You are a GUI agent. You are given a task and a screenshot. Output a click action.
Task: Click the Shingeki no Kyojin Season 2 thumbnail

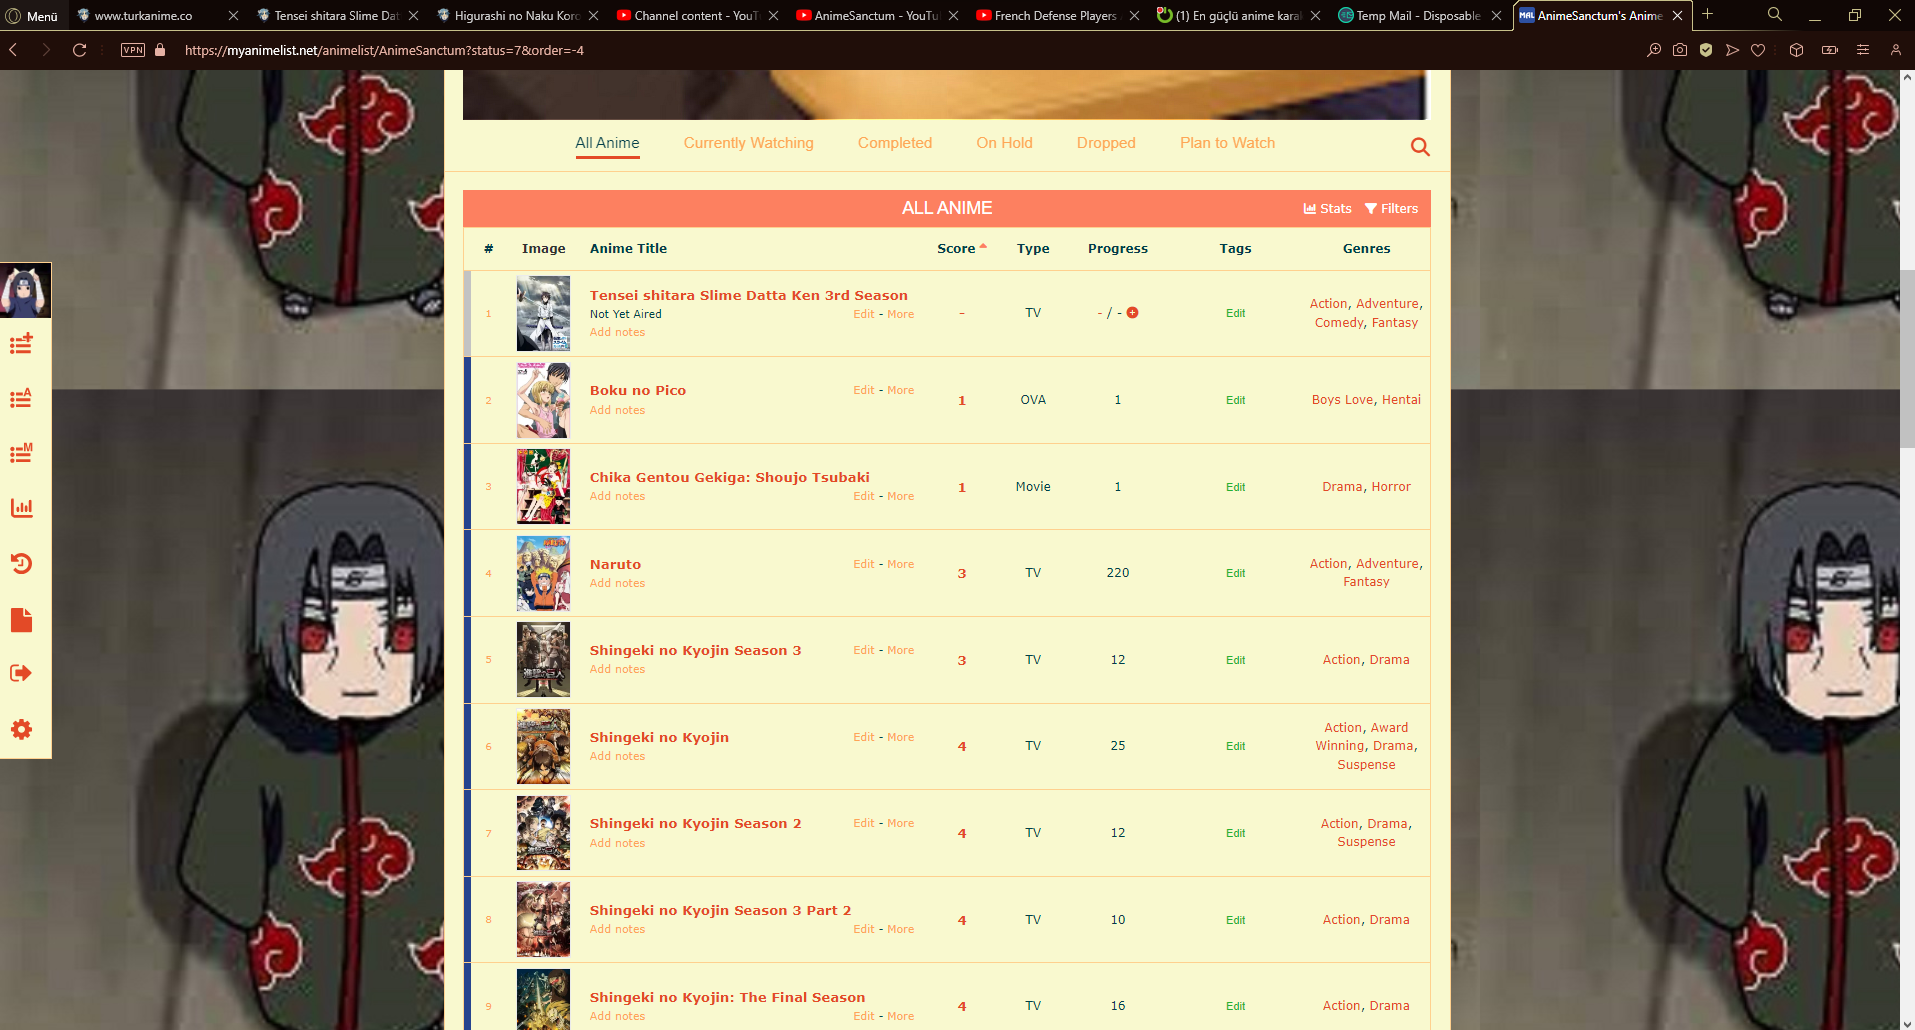[x=543, y=833]
